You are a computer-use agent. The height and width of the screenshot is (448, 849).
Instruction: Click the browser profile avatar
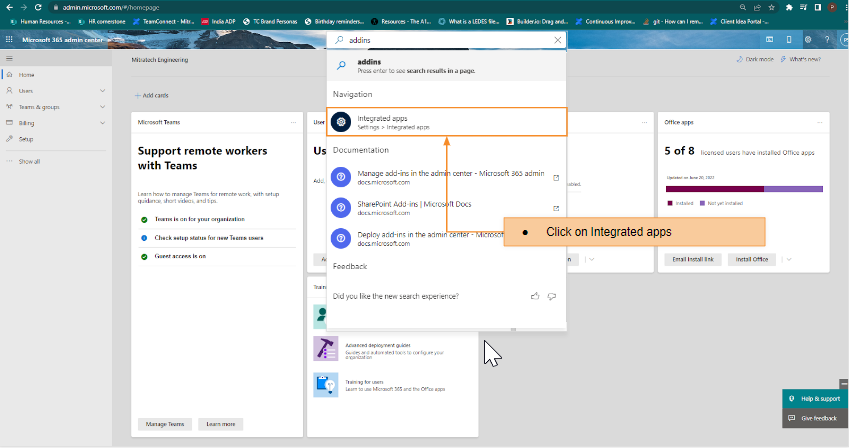[x=832, y=8]
